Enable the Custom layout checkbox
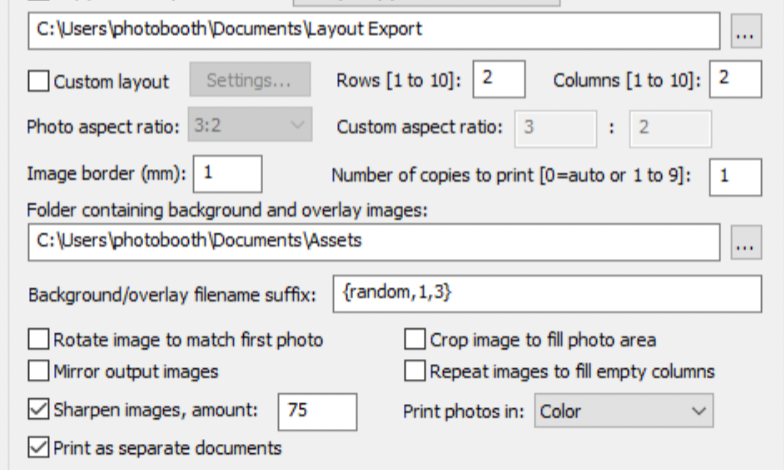784x470 pixels. click(39, 81)
